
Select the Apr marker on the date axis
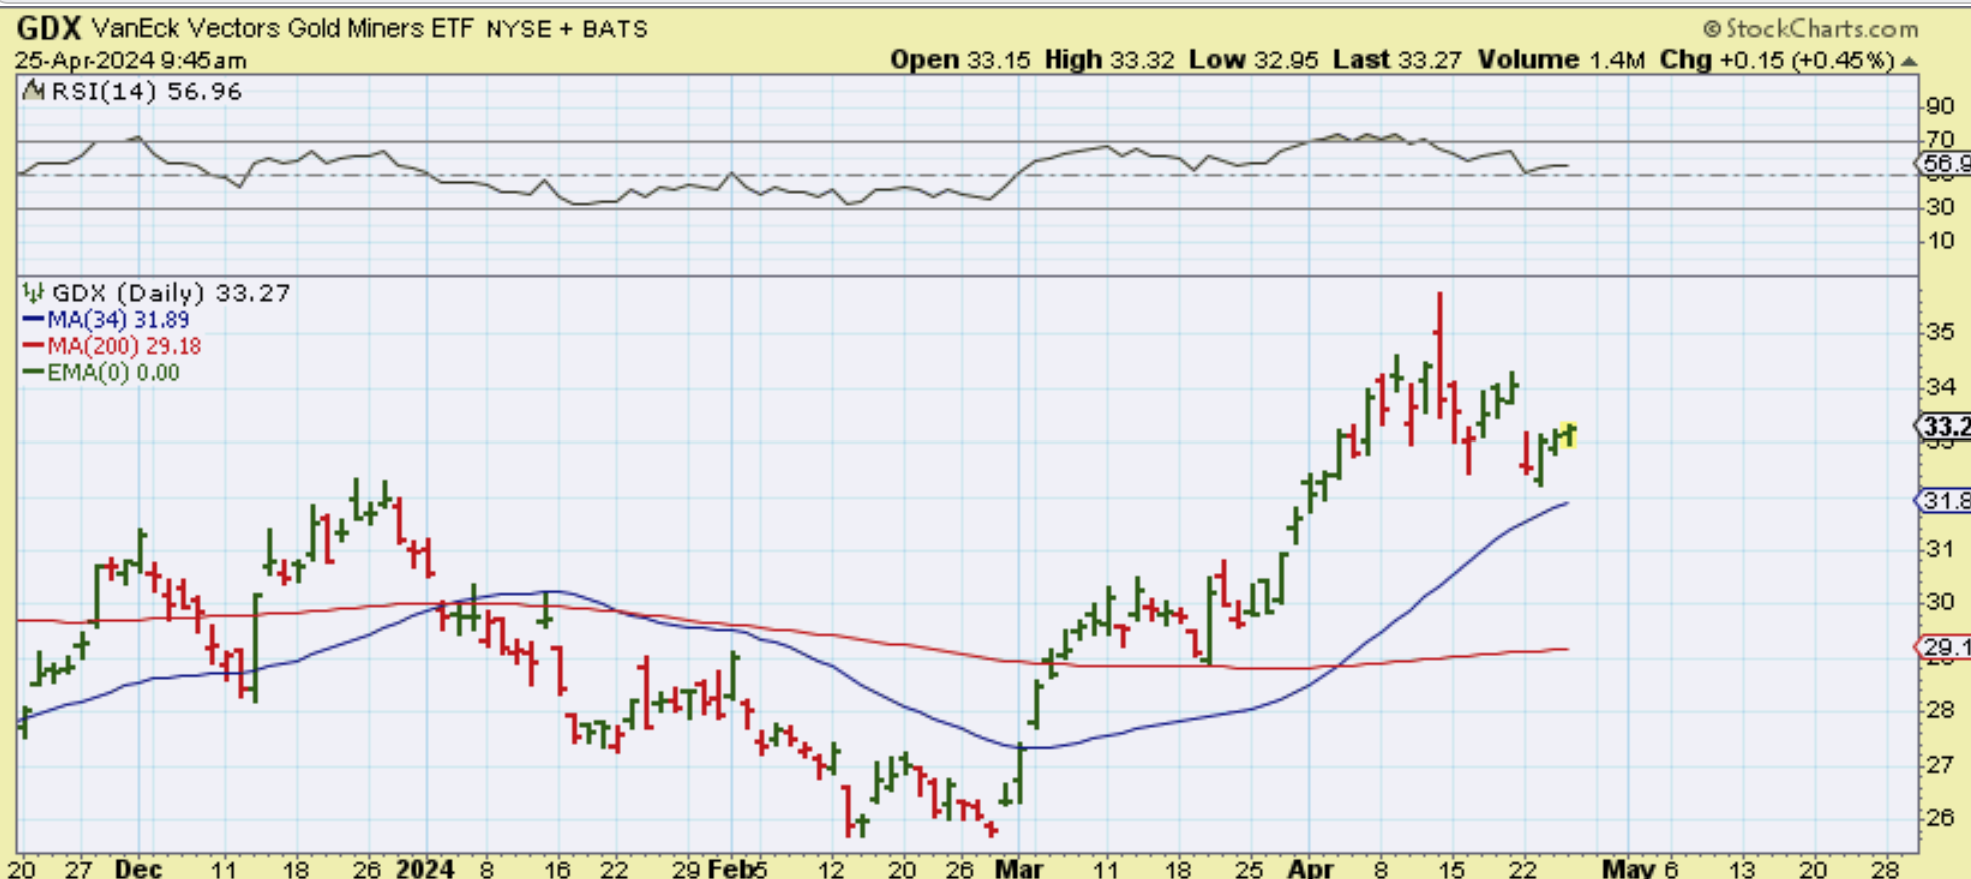point(1310,868)
